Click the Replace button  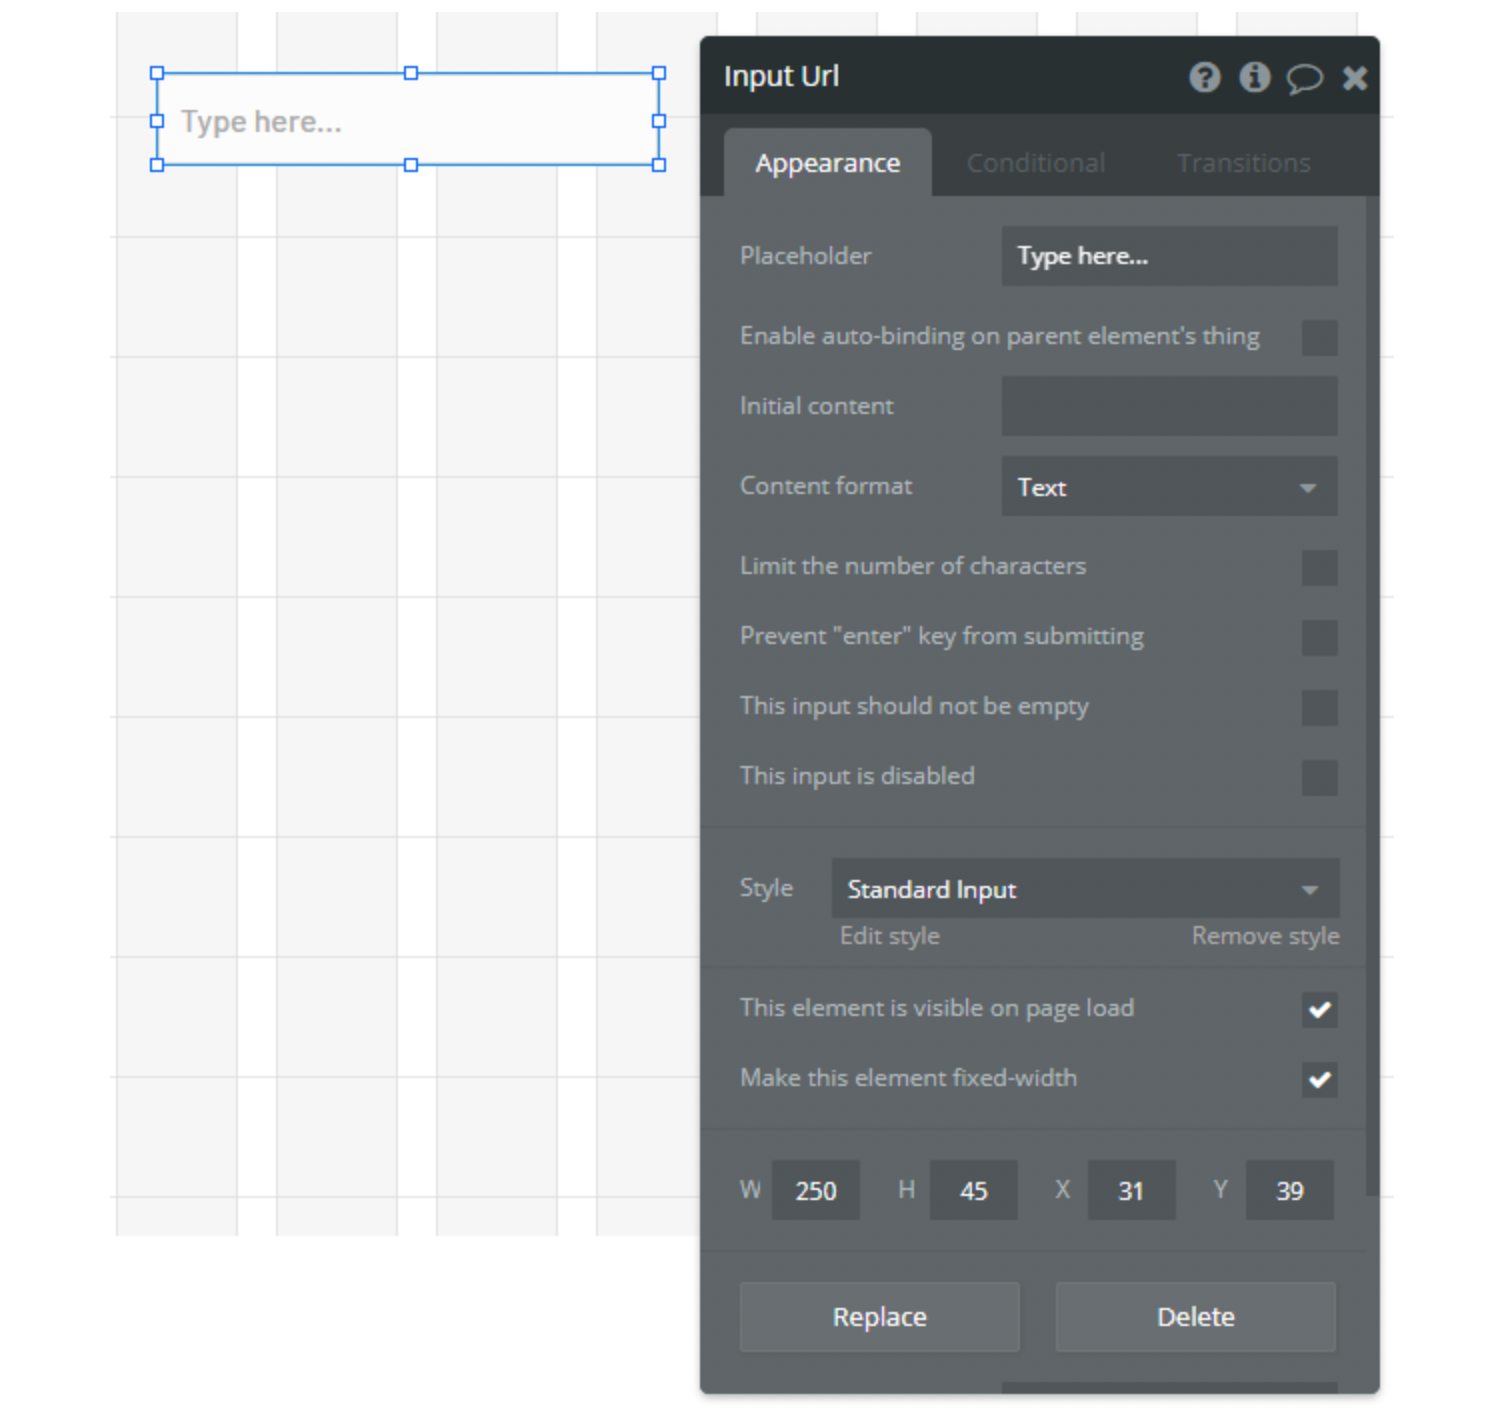[880, 1317]
